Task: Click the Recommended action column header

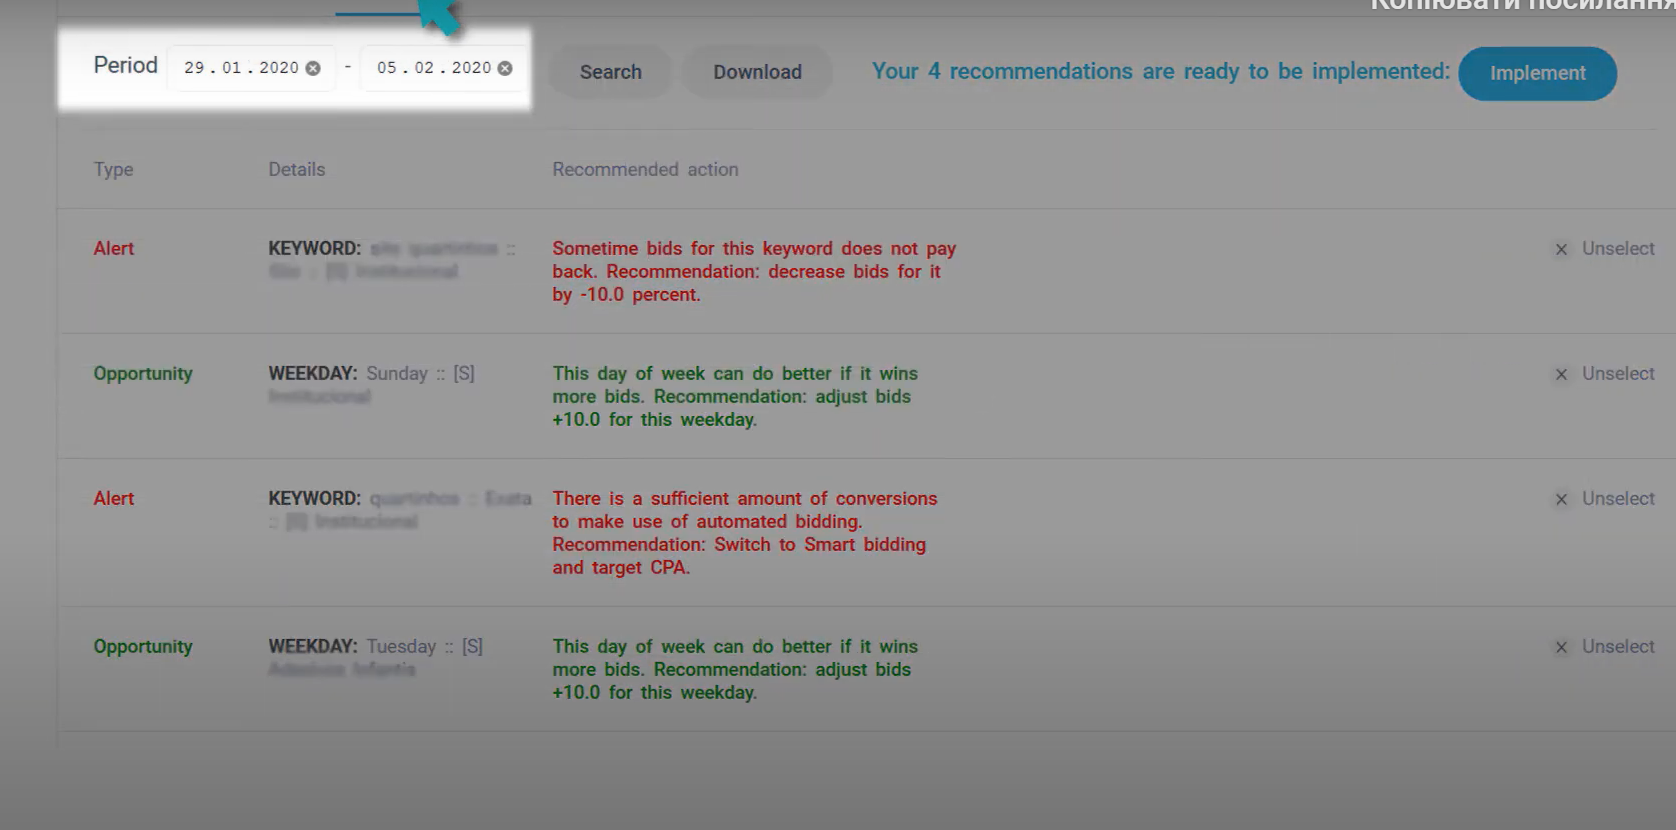Action: point(645,170)
